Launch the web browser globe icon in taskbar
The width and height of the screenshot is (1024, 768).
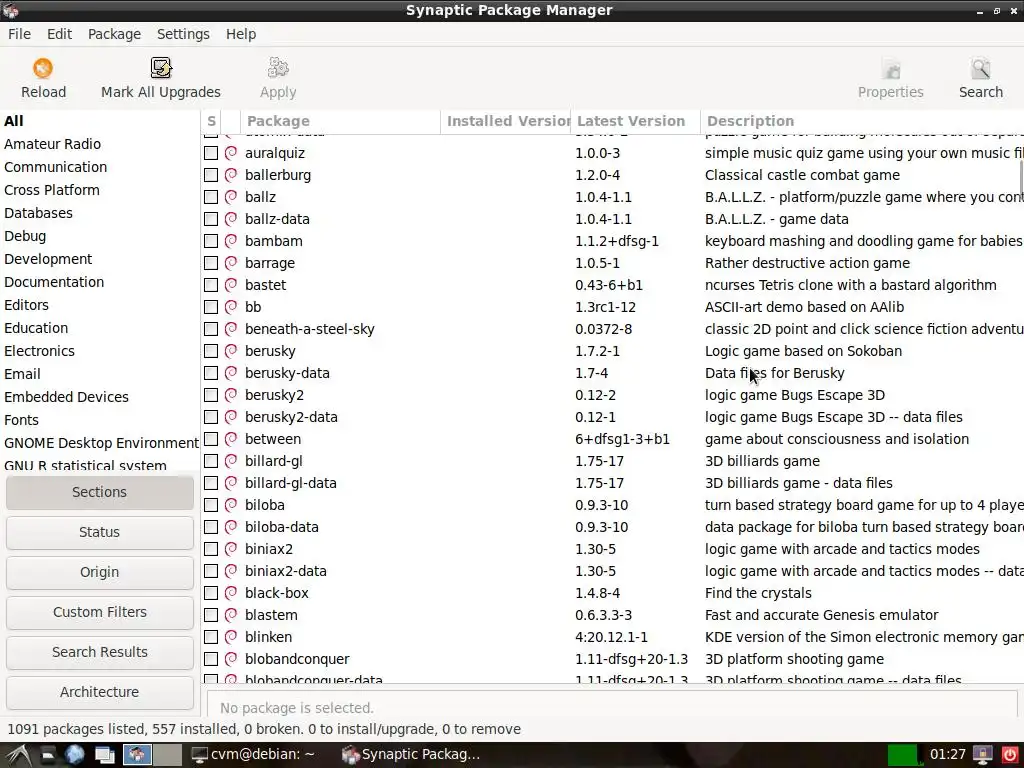tap(74, 755)
